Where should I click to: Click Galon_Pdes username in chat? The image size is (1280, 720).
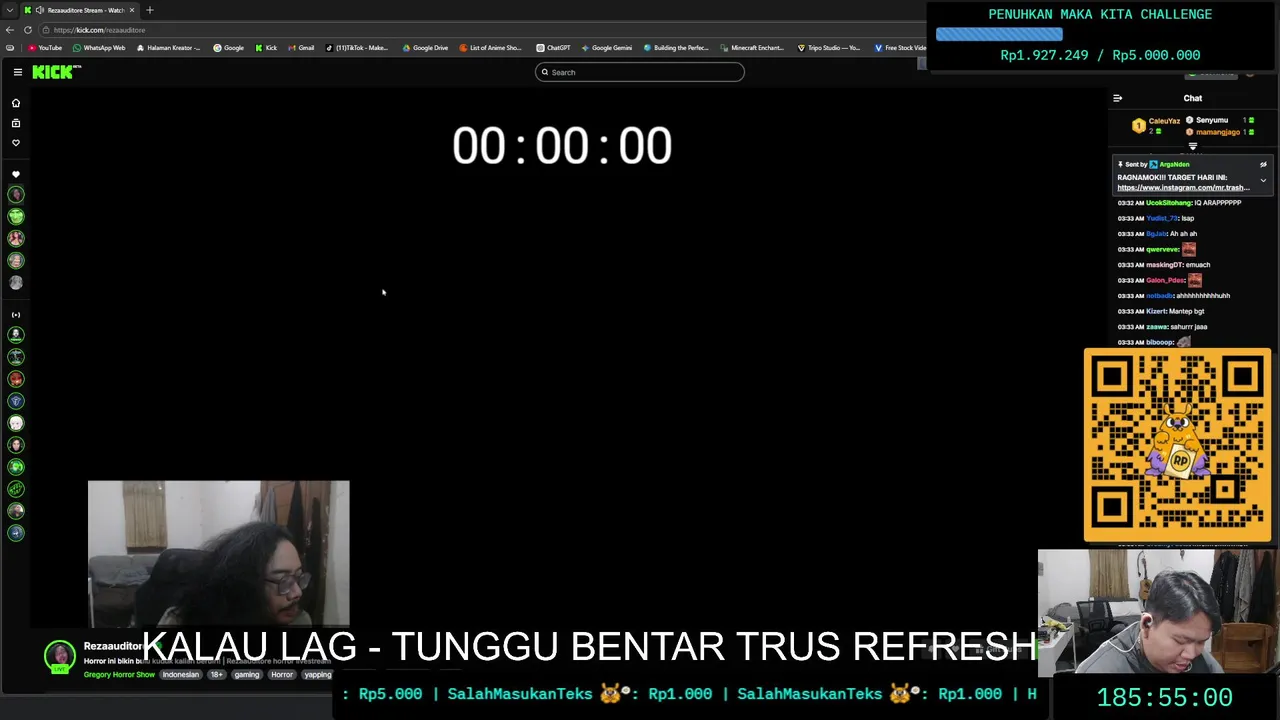(x=1165, y=280)
